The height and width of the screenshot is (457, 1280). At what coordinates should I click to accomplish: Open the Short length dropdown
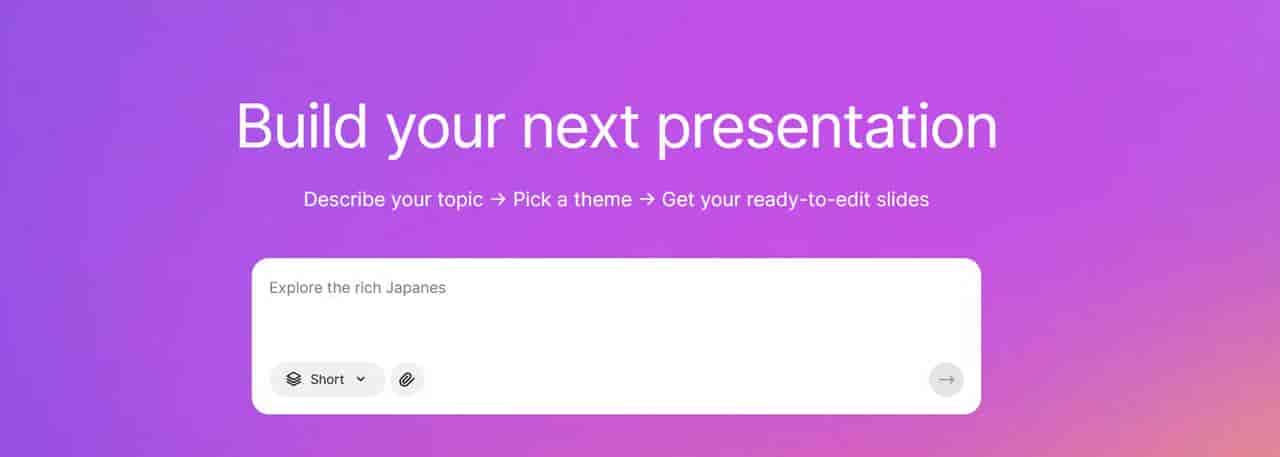tap(327, 380)
